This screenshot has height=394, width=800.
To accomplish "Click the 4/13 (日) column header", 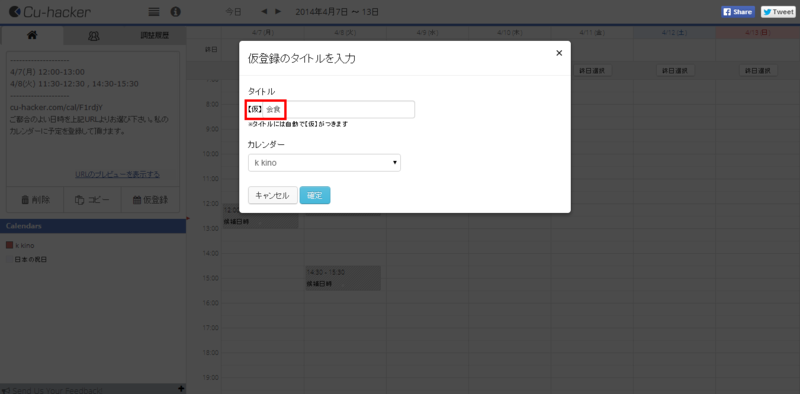I will [x=757, y=33].
